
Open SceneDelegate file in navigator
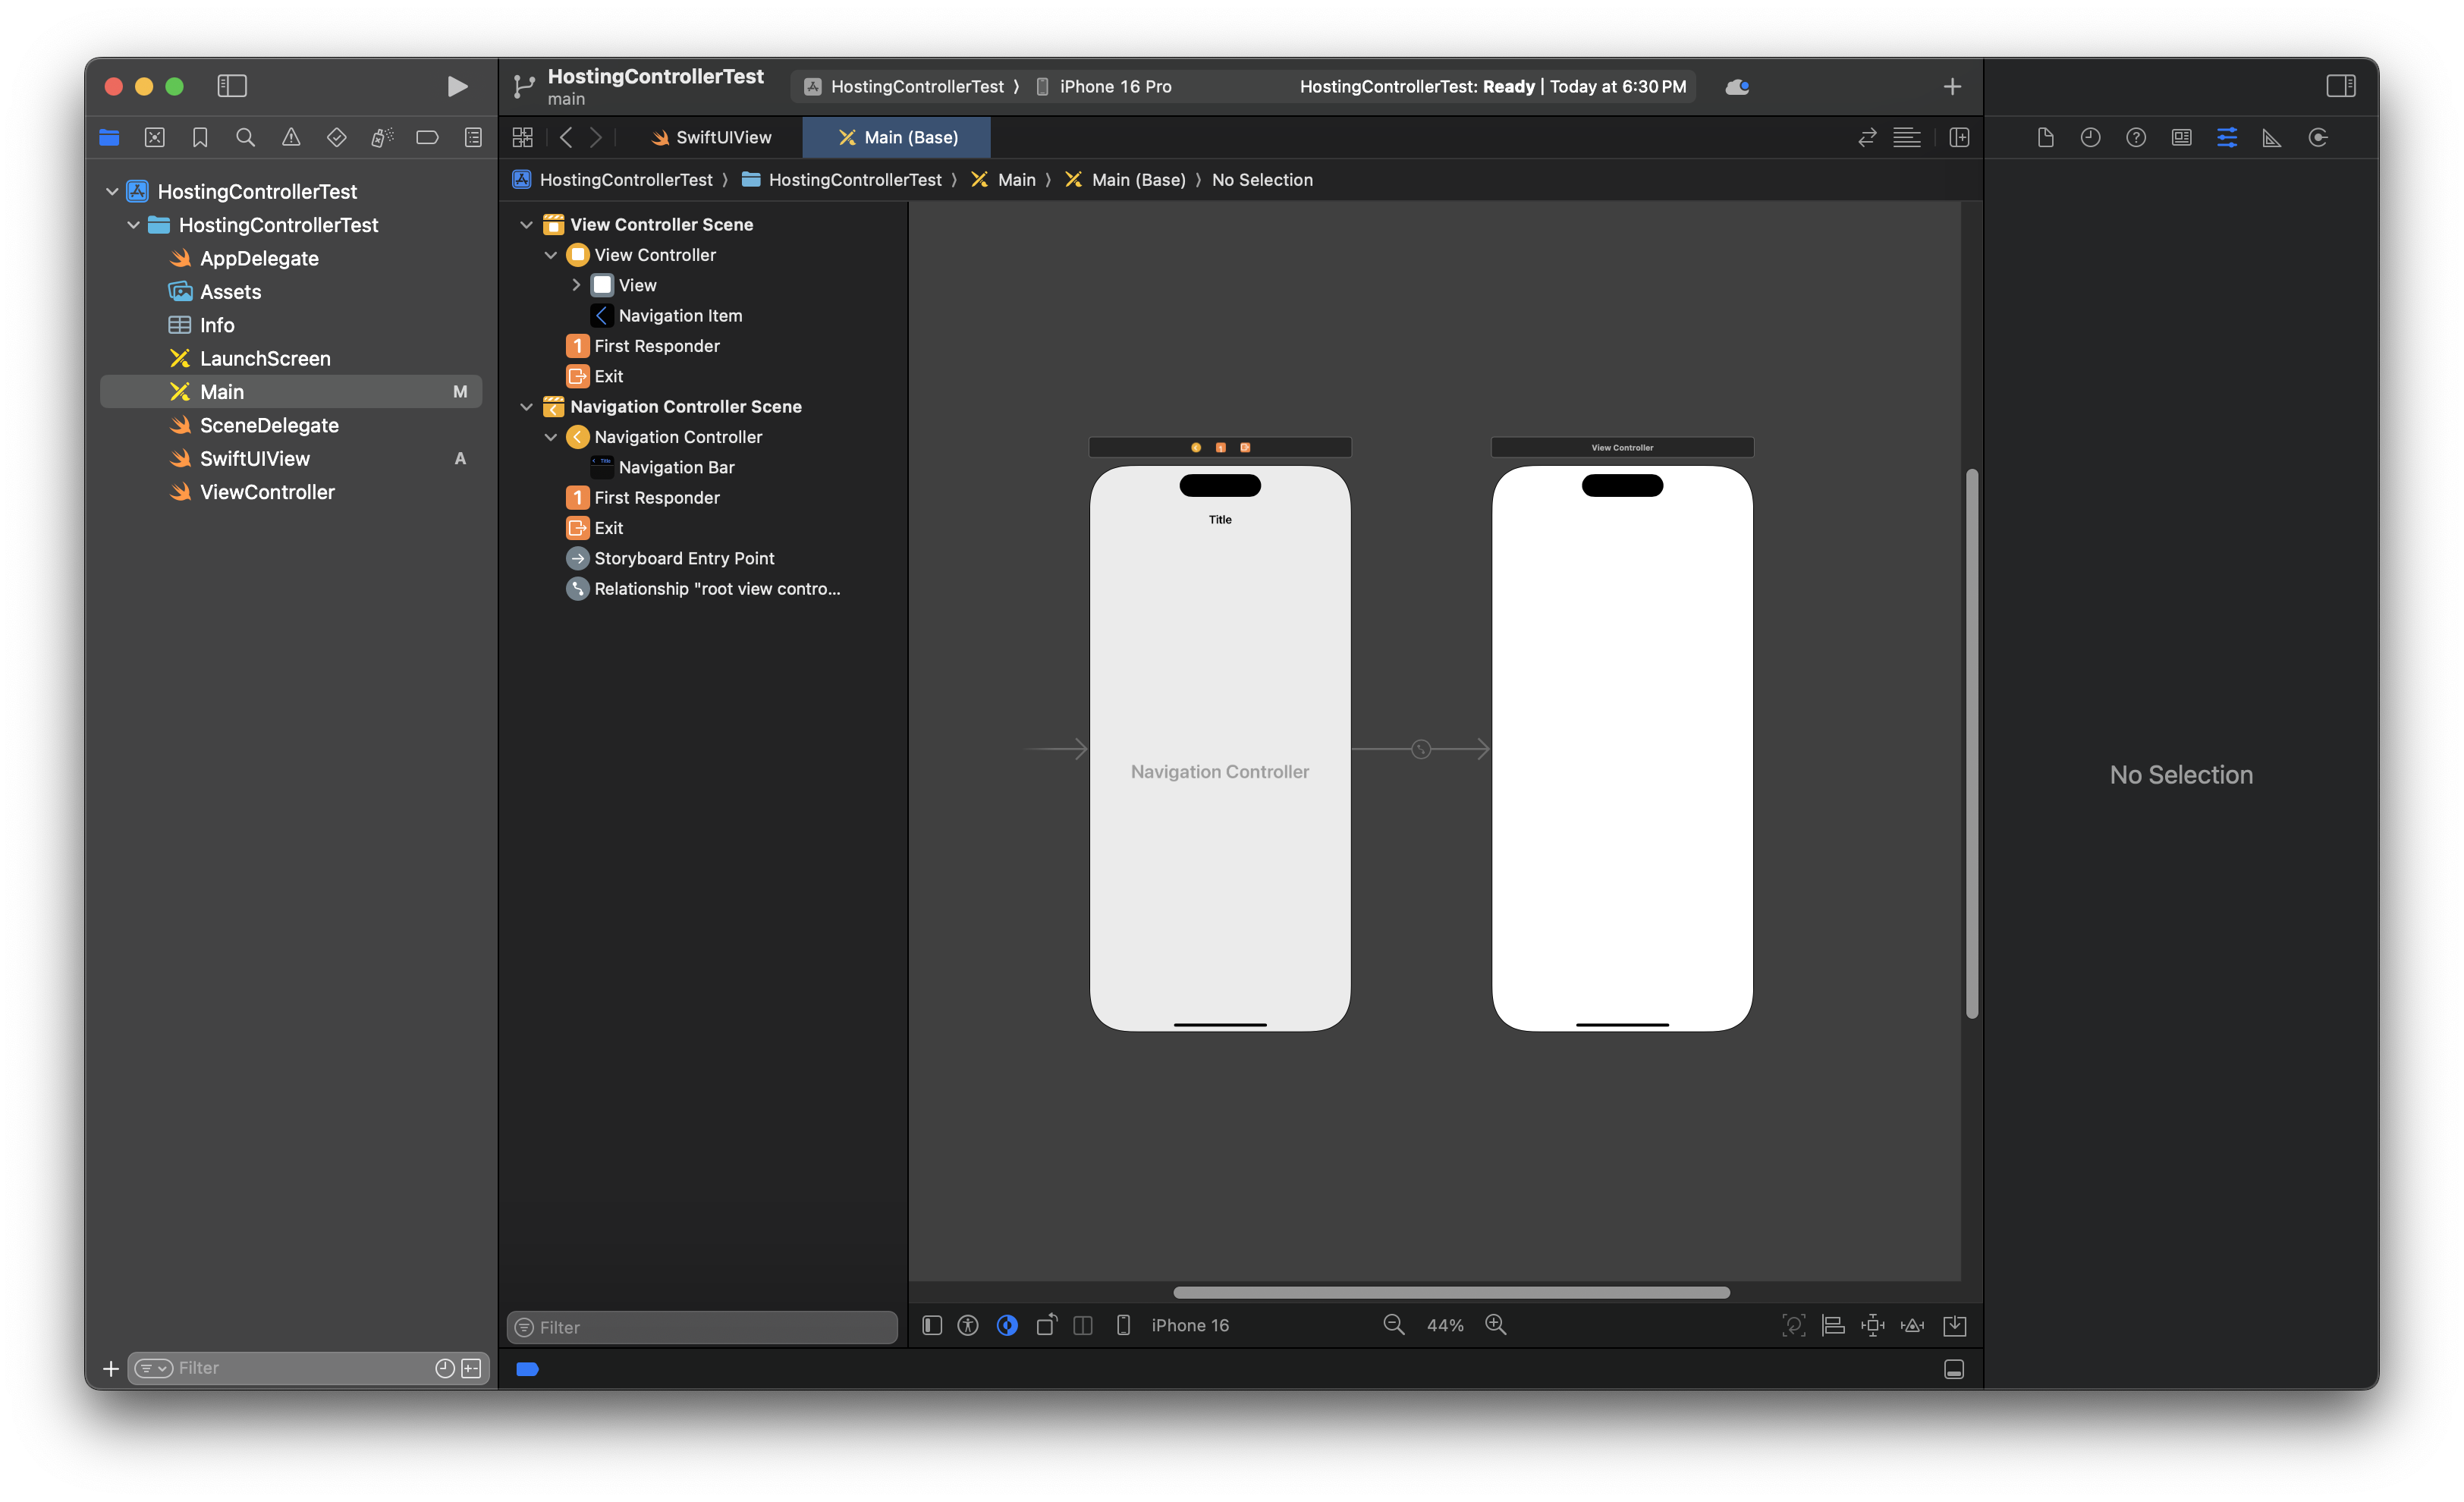tap(268, 425)
